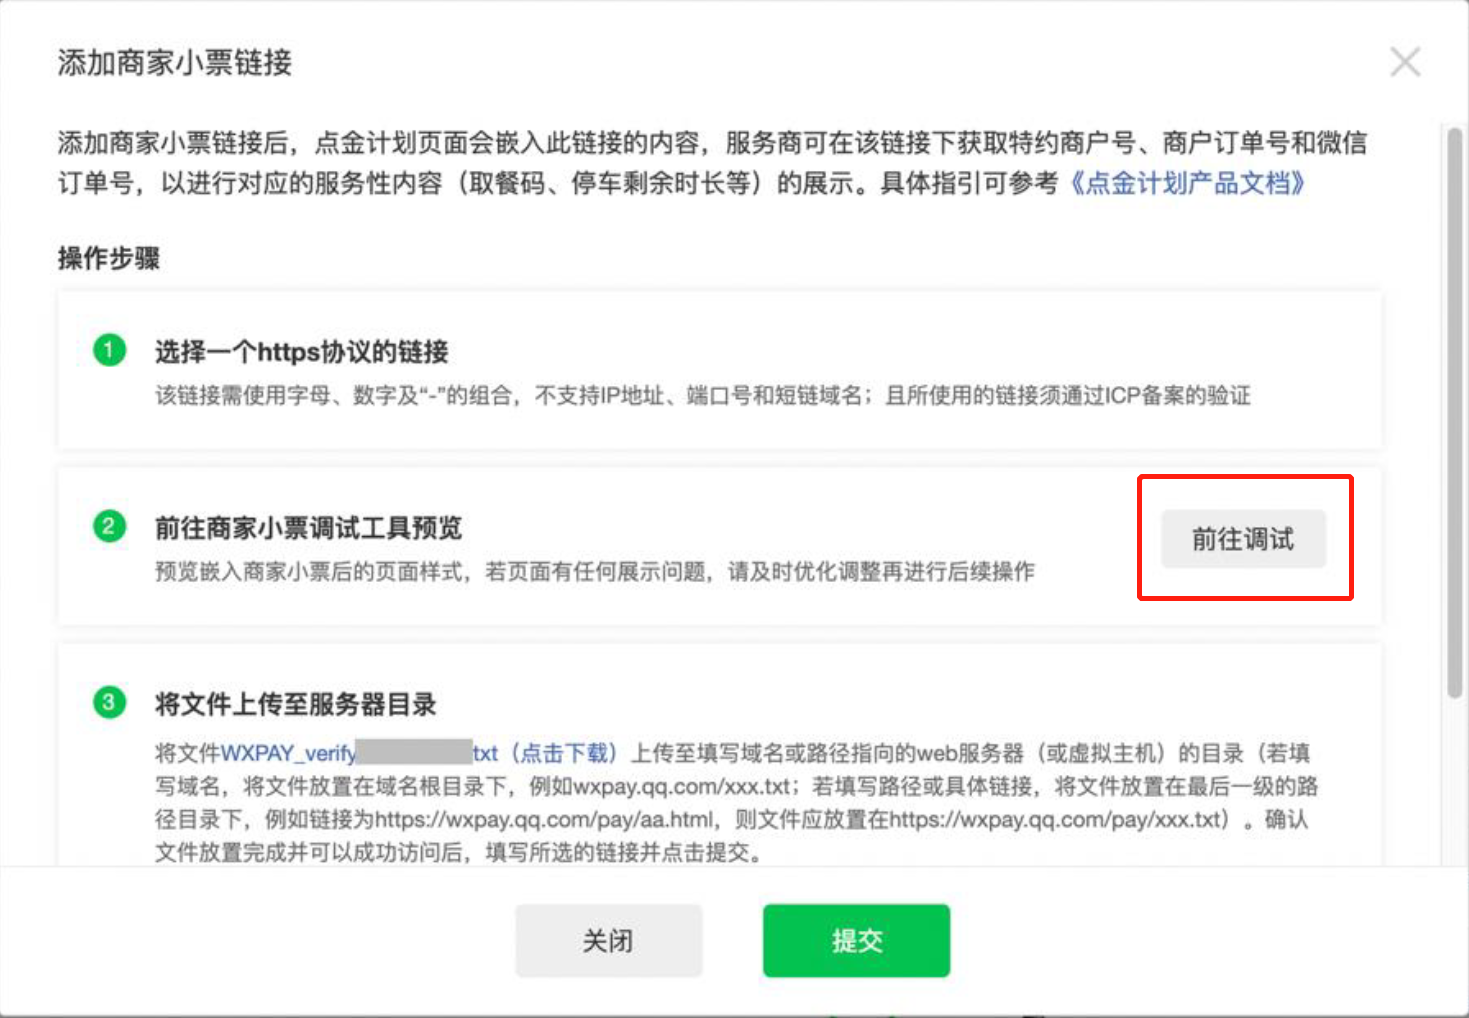Image resolution: width=1469 pixels, height=1018 pixels.
Task: Click the 前往商家小票调试工具预览 step heading
Action: 308,528
